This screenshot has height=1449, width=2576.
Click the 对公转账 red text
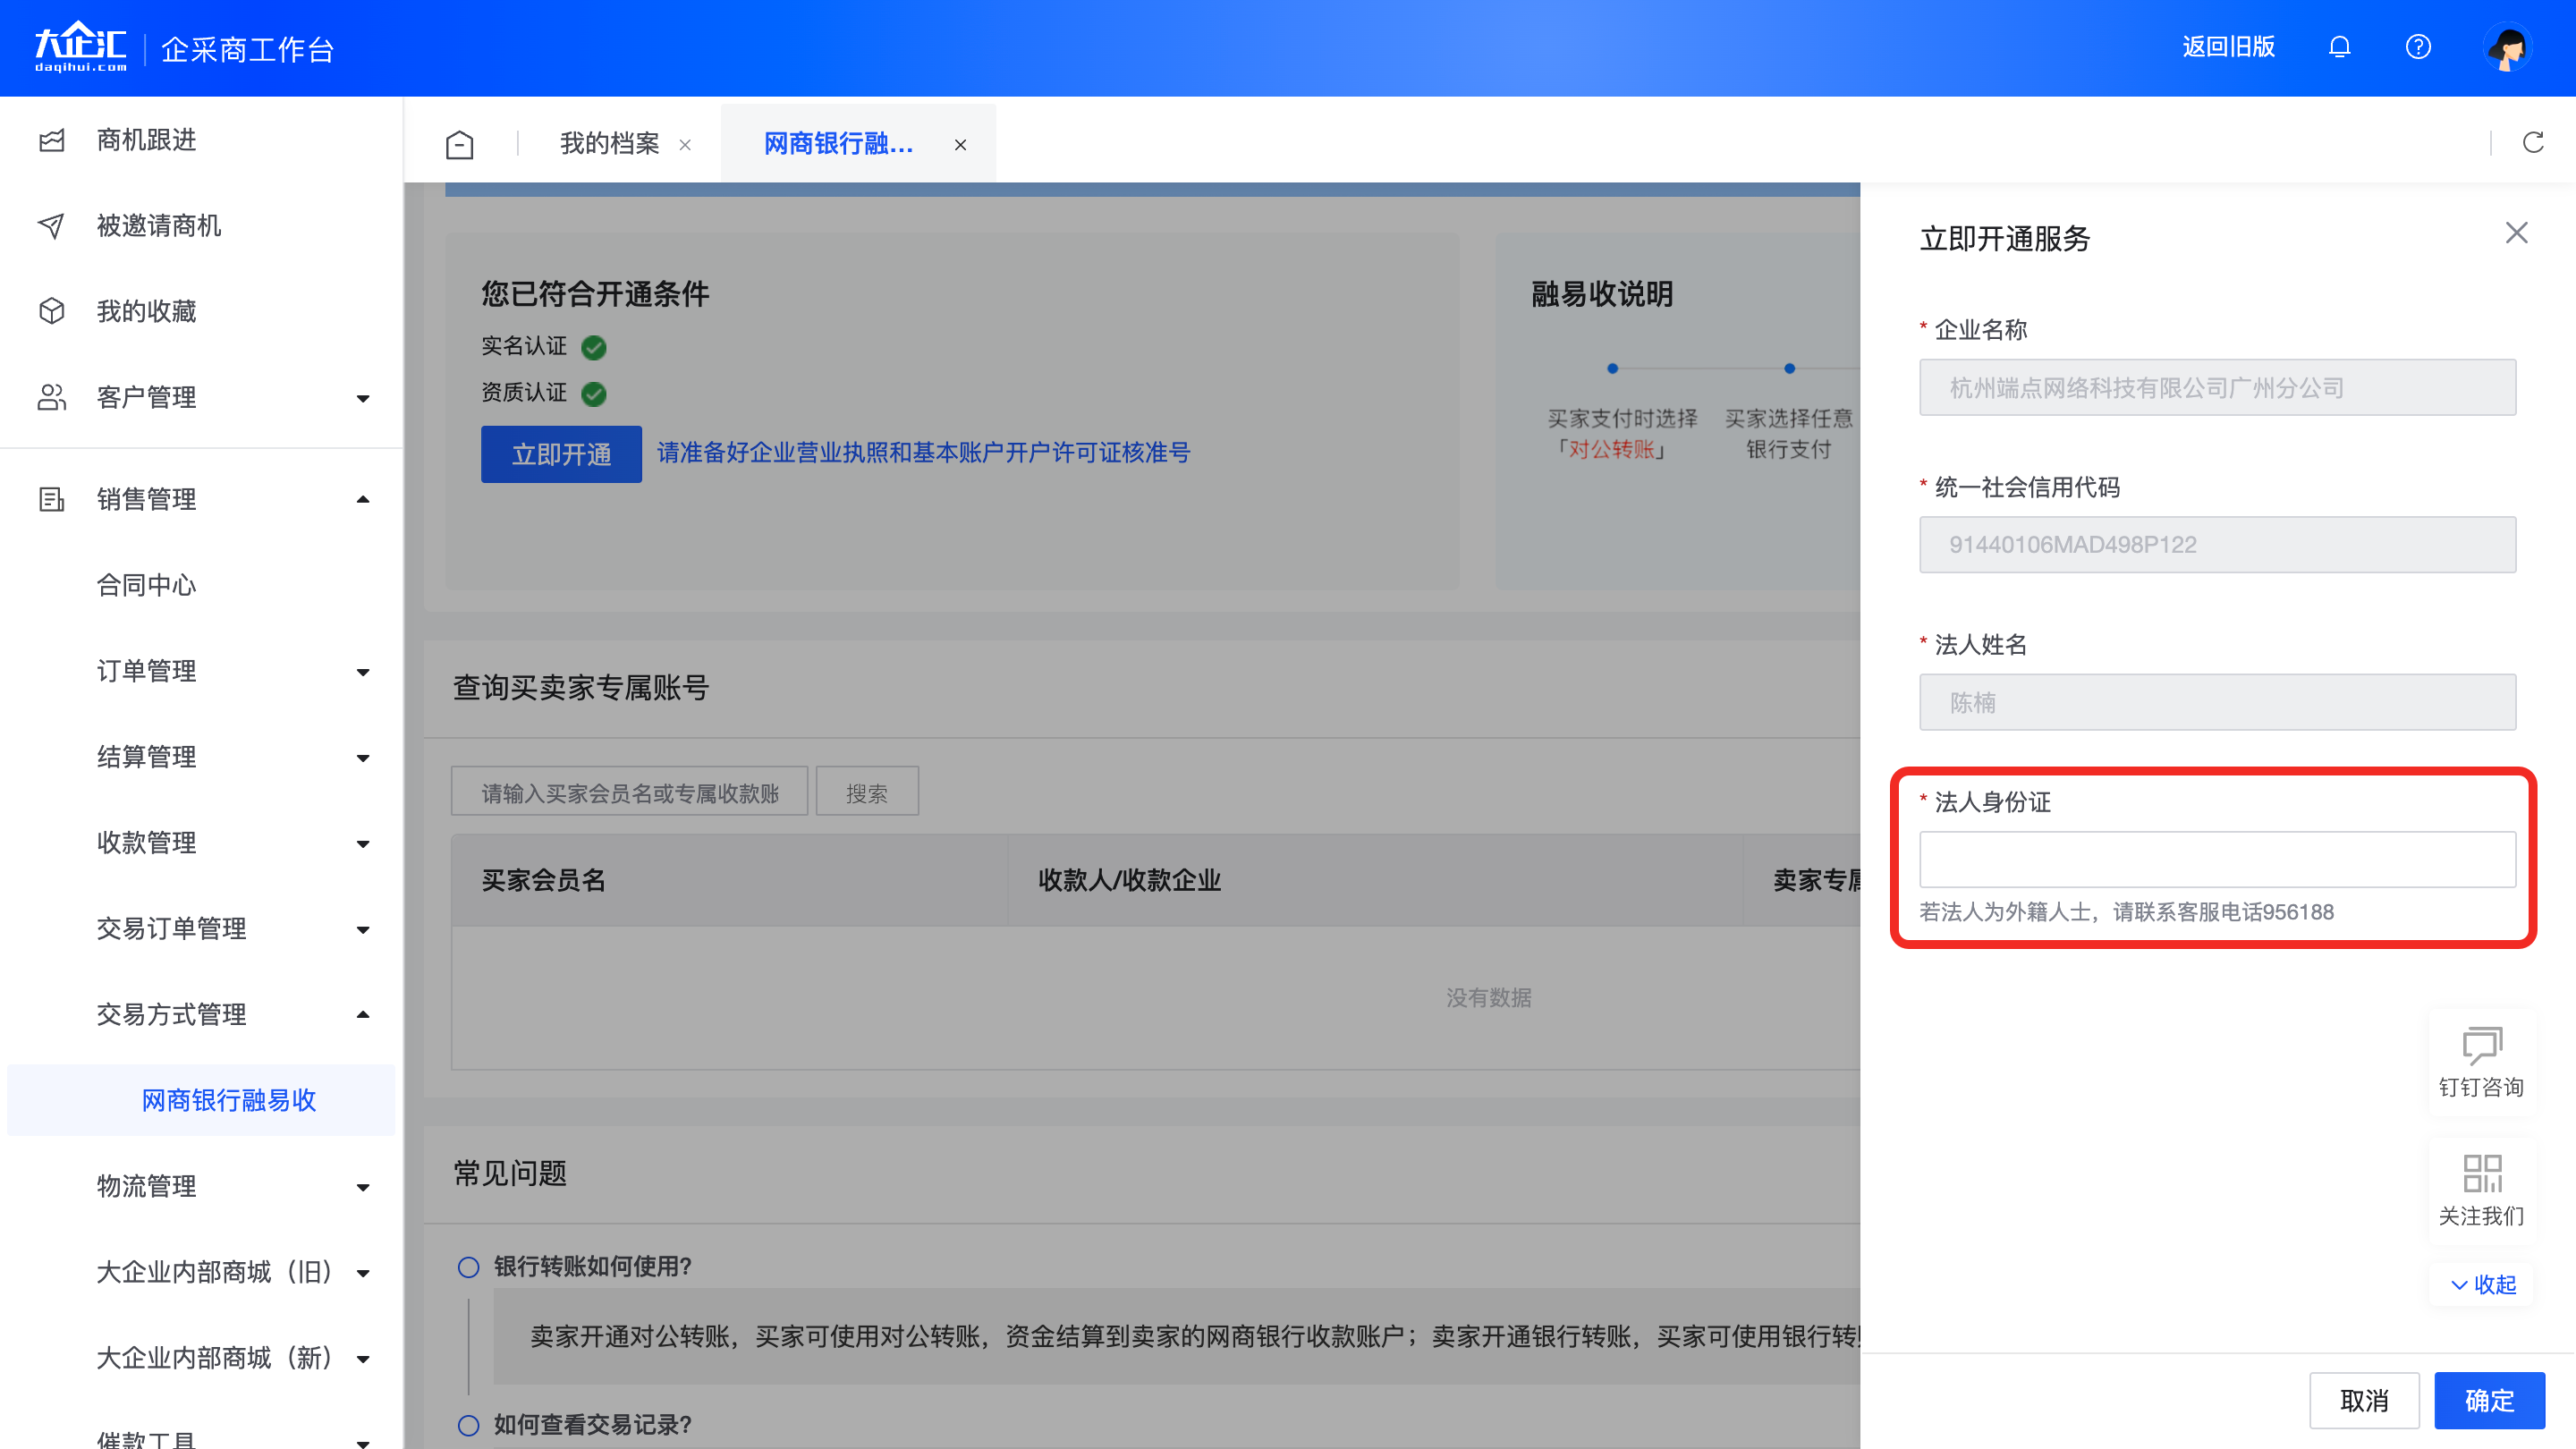tap(1611, 450)
